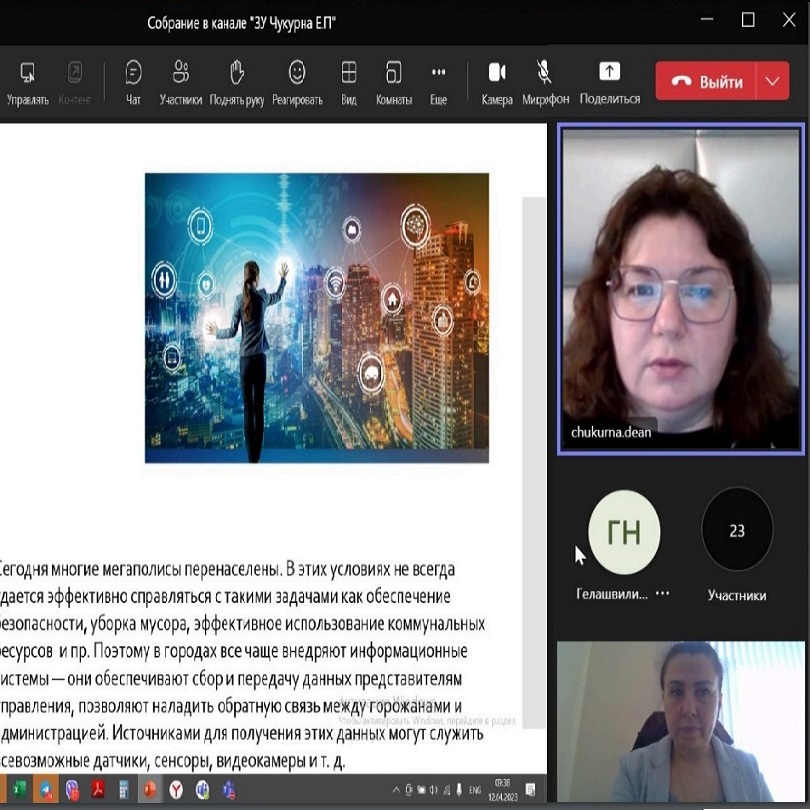
Task: Open network settings tray icon
Action: point(446,790)
